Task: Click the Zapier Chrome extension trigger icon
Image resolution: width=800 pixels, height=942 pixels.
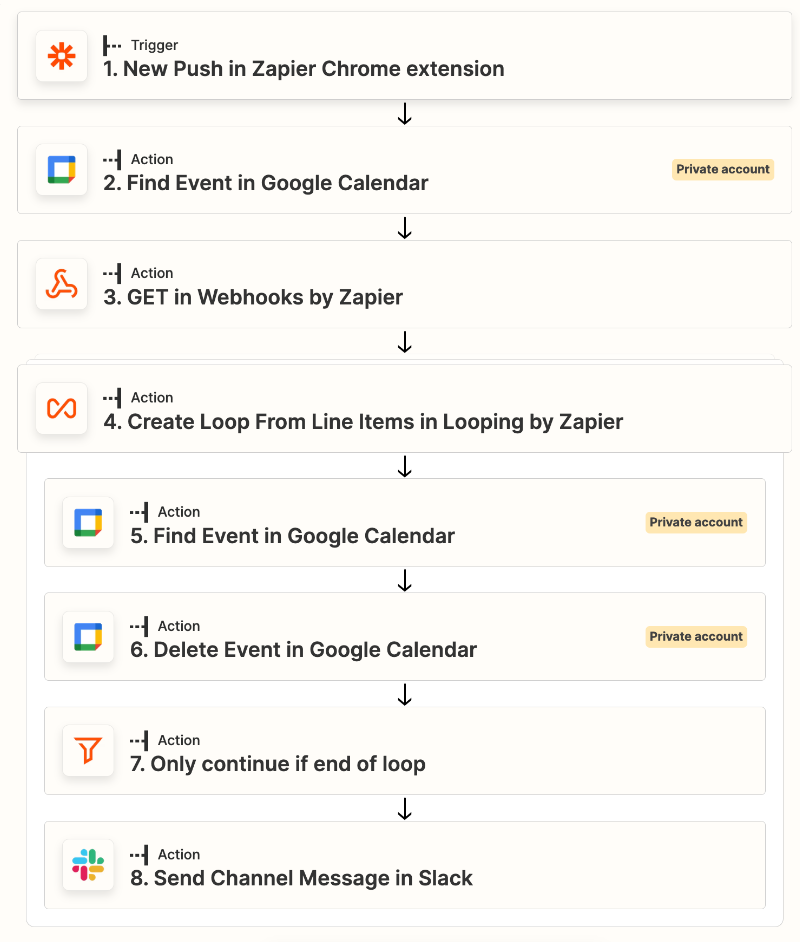Action: 61,56
